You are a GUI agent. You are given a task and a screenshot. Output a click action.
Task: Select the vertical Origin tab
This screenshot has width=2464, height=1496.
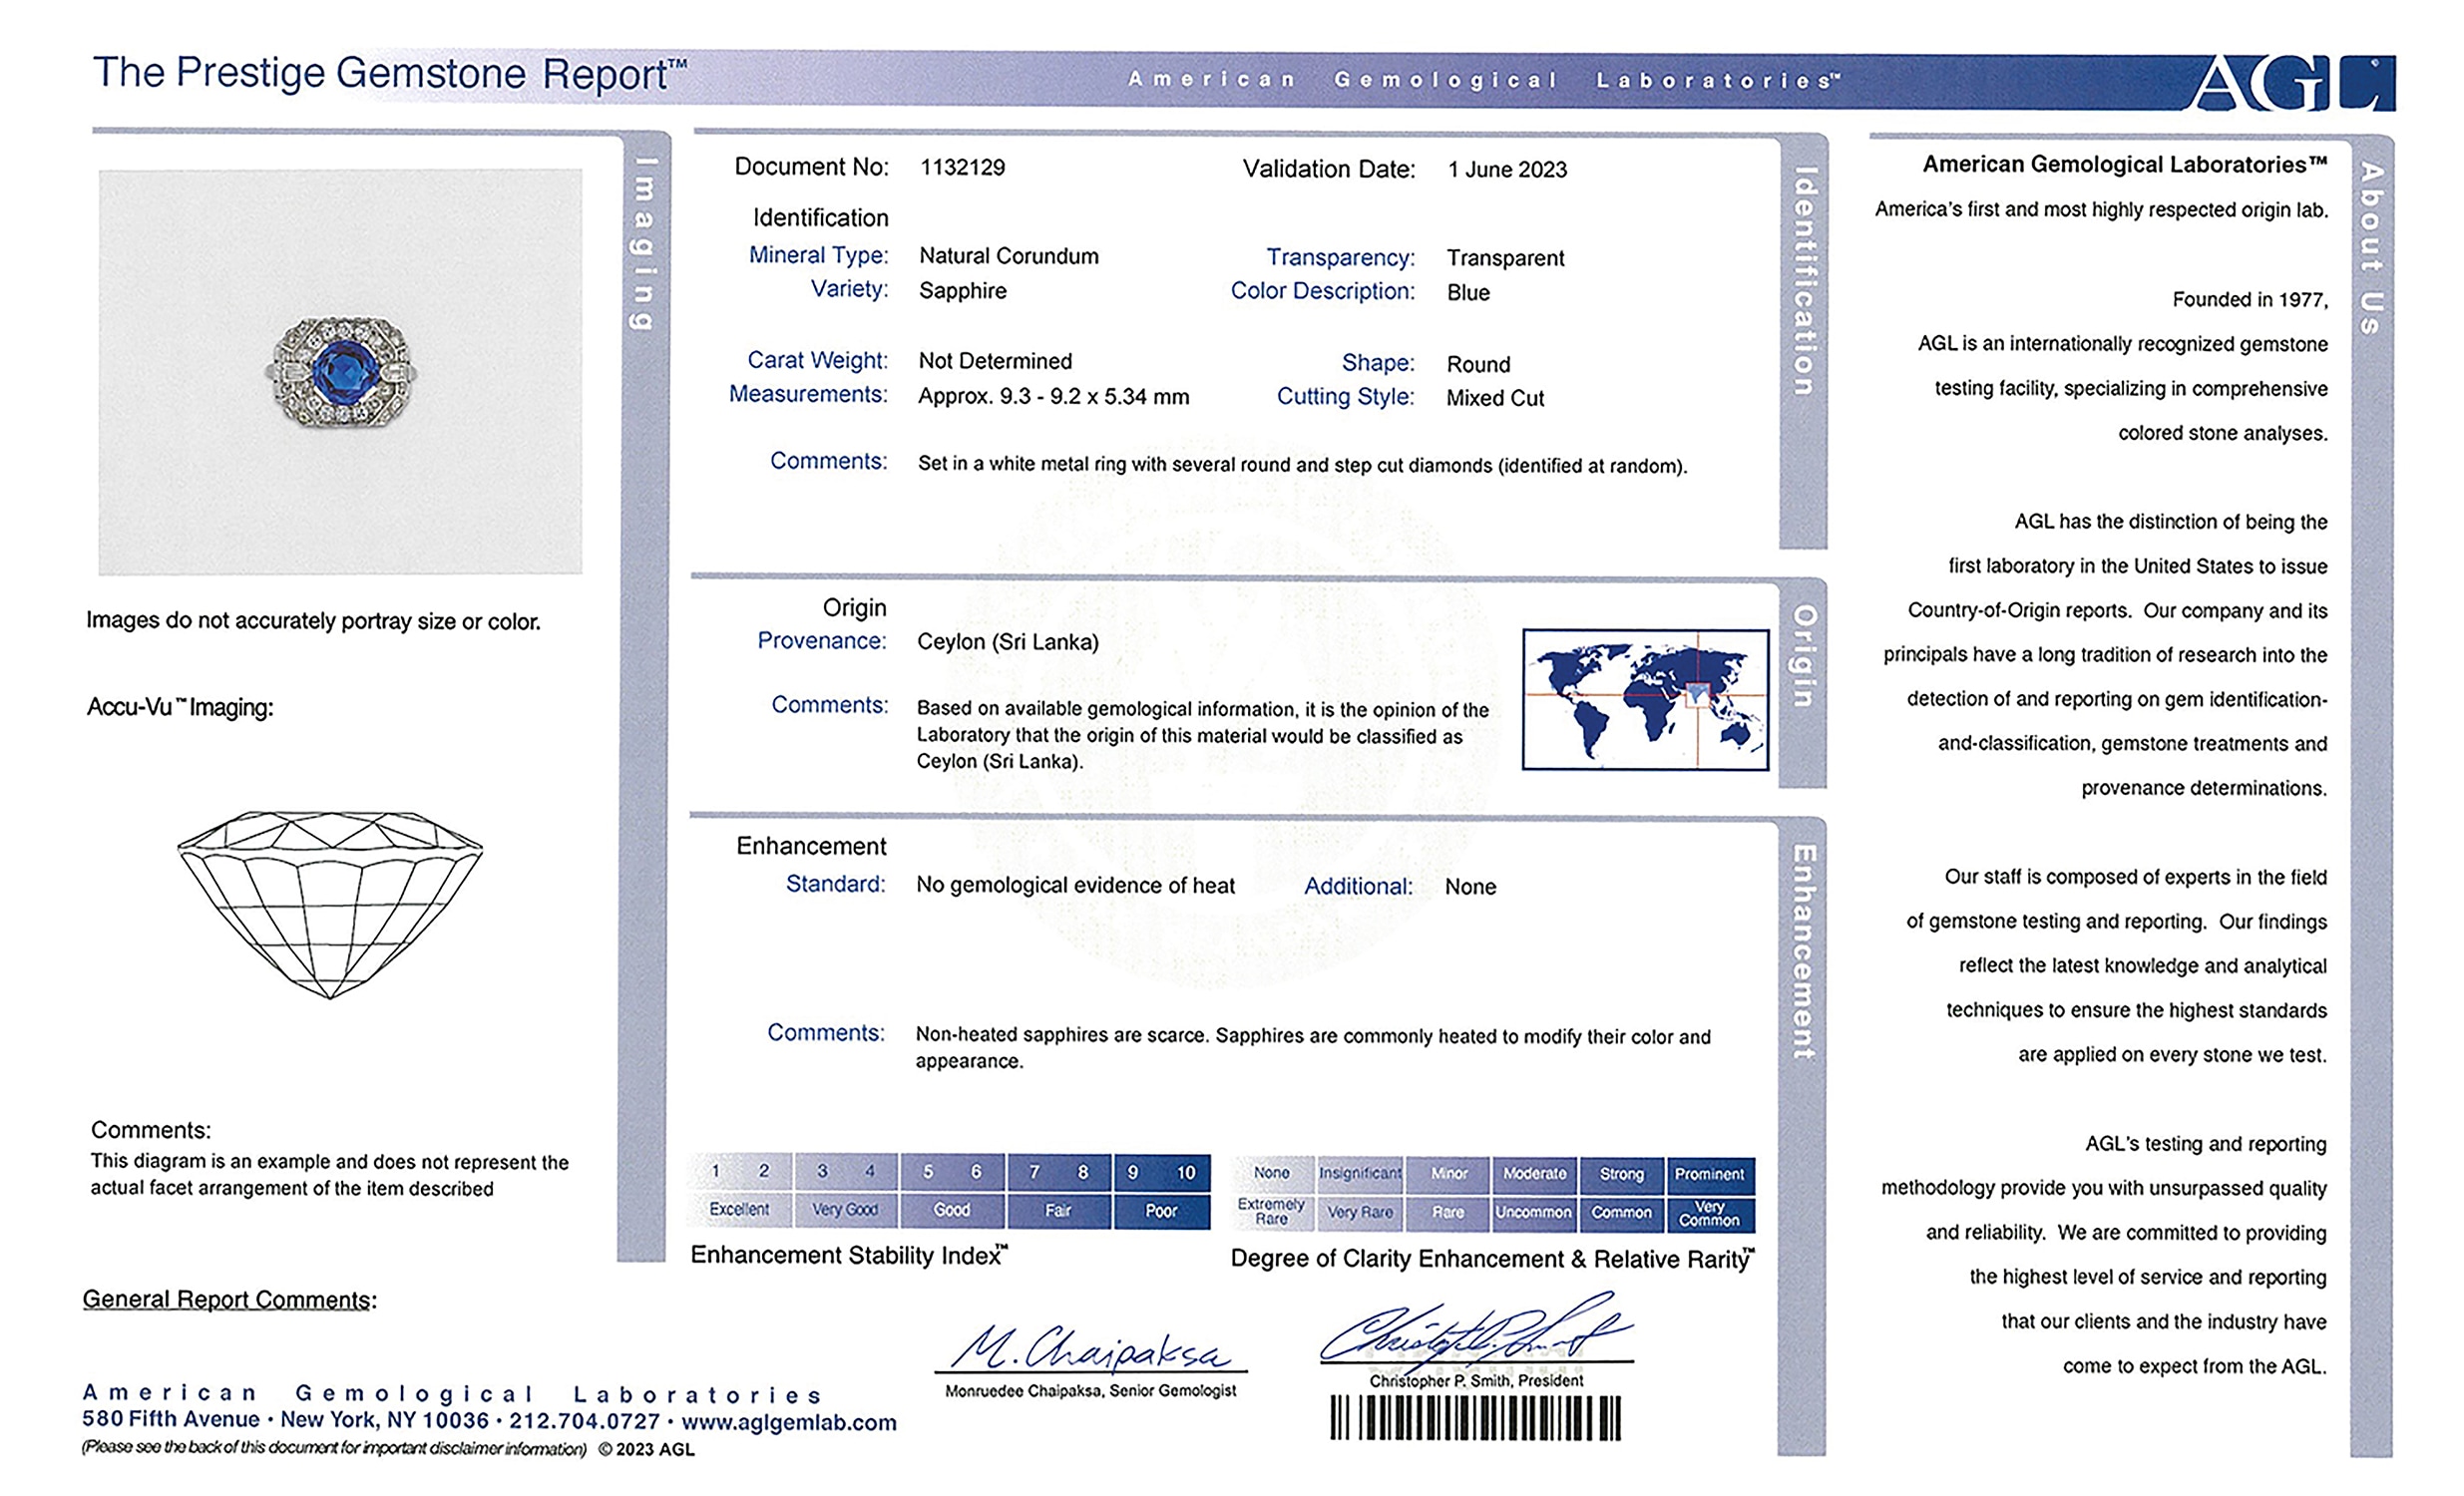(x=1802, y=656)
